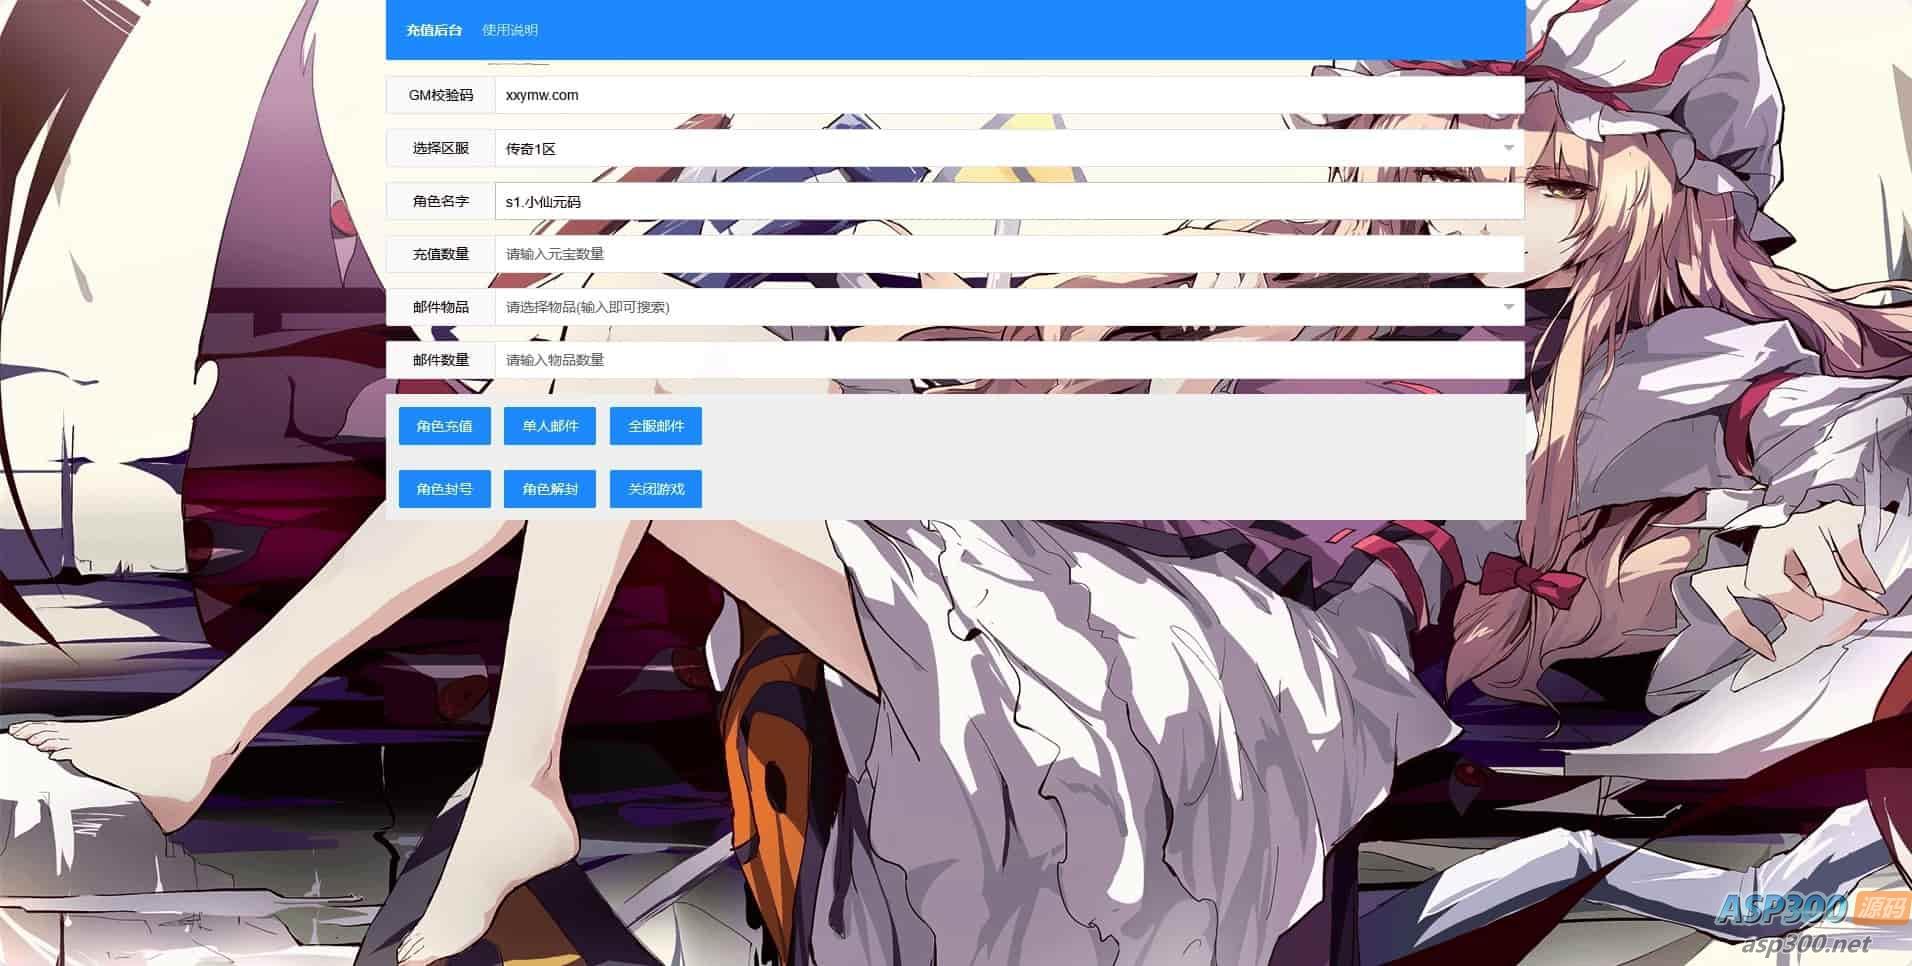Viewport: 1912px width, 966px height.
Task: Click the 充值数量 input for 元宝 amount
Action: (1008, 254)
